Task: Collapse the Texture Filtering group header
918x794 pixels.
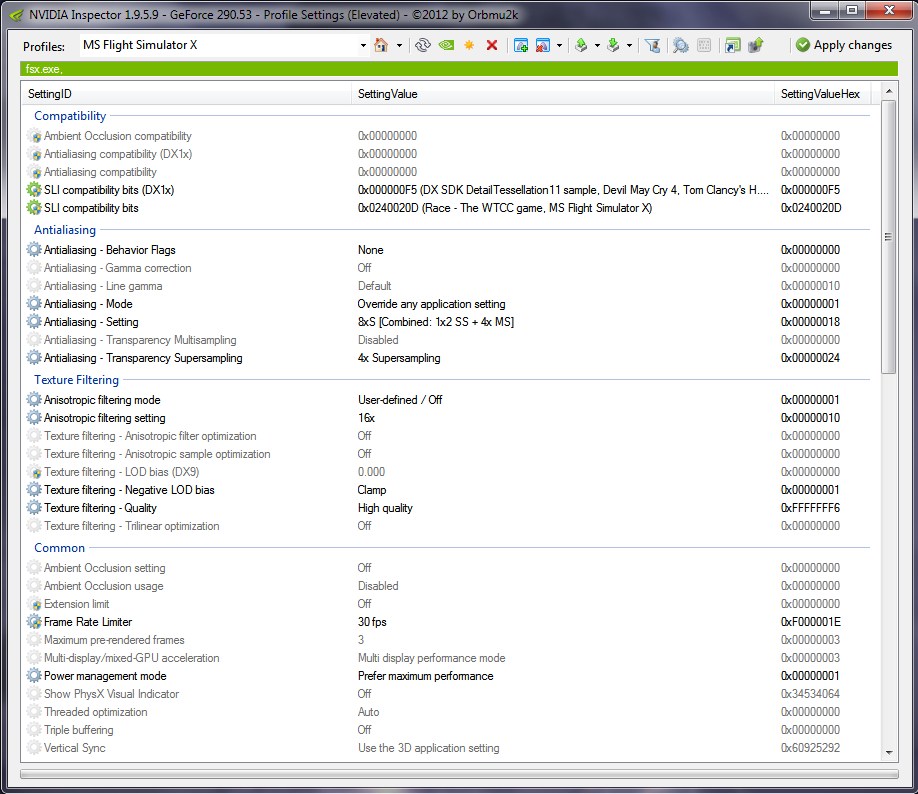Action: (x=76, y=379)
